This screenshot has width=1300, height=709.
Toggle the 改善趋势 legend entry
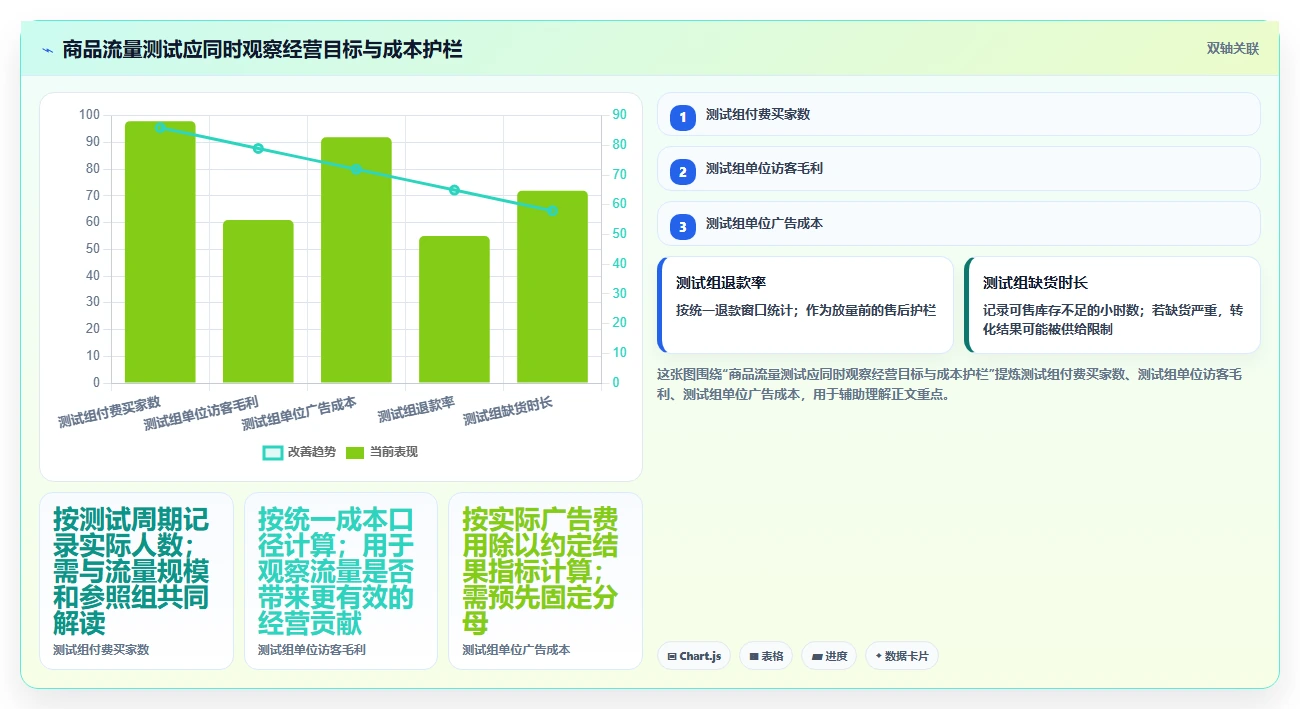pyautogui.click(x=299, y=452)
